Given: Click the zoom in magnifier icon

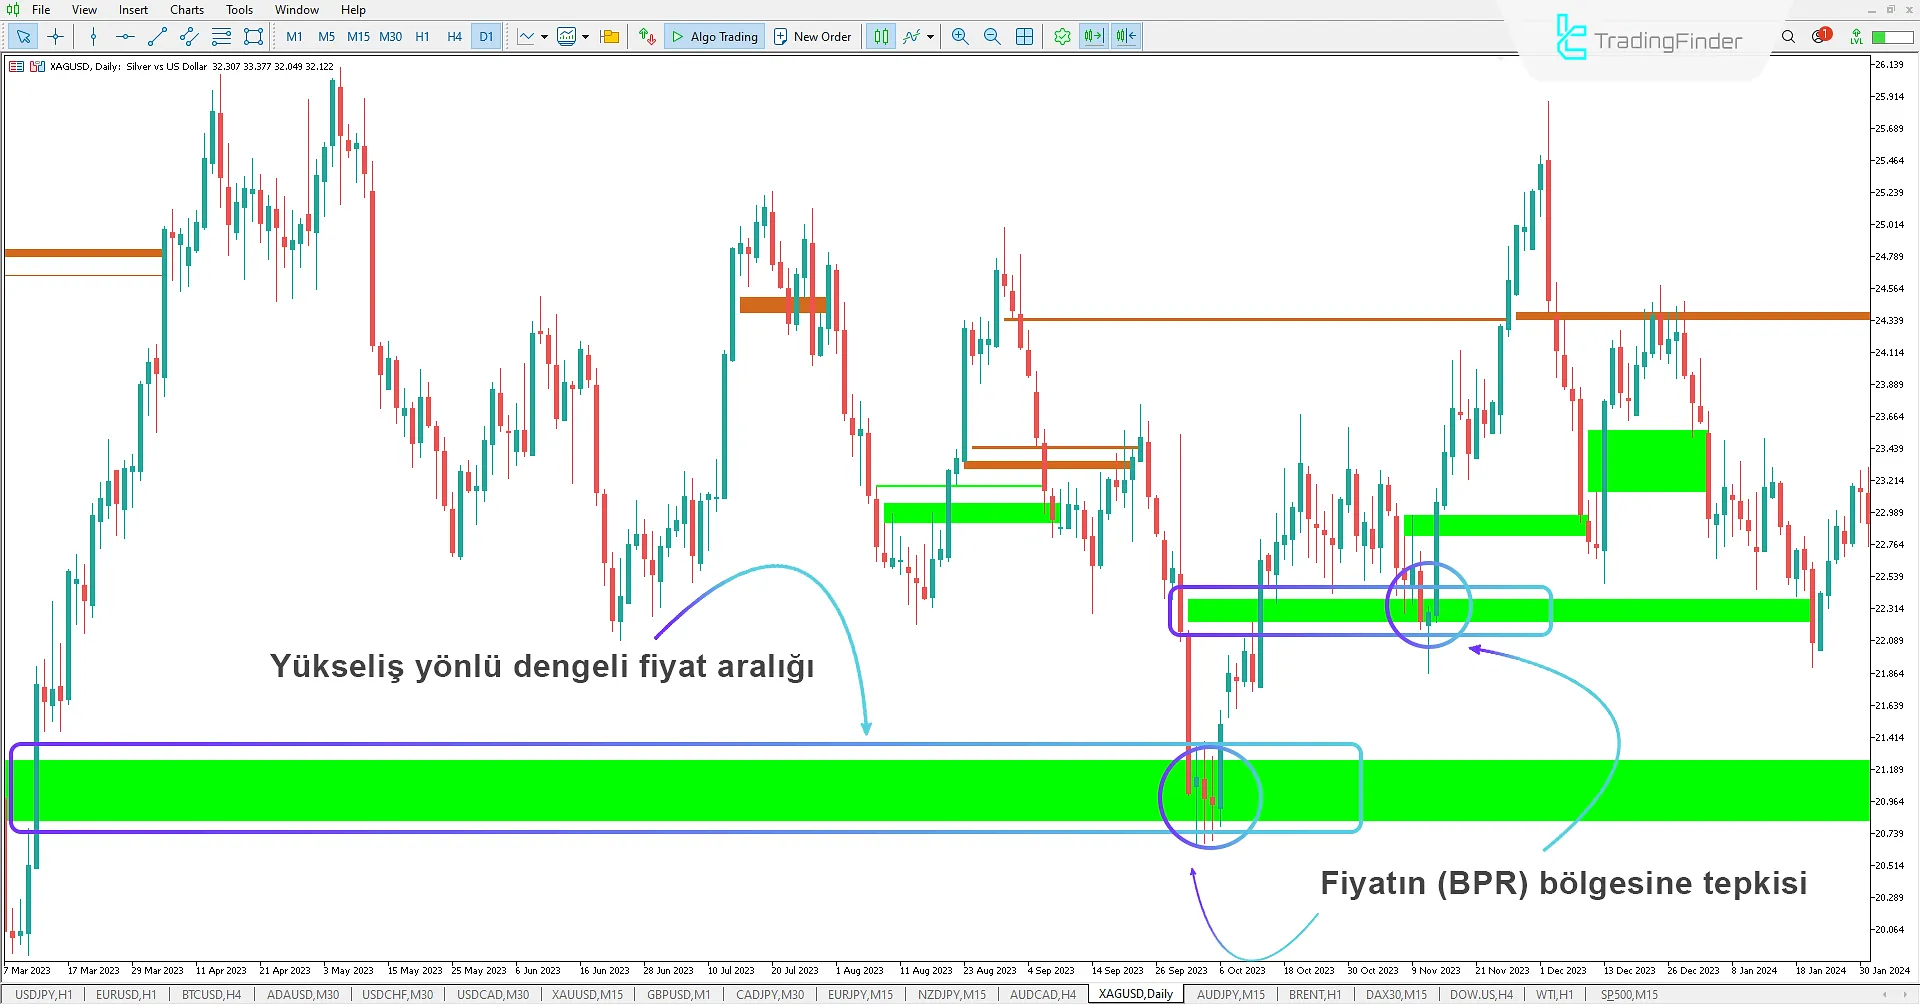Looking at the screenshot, I should (960, 37).
